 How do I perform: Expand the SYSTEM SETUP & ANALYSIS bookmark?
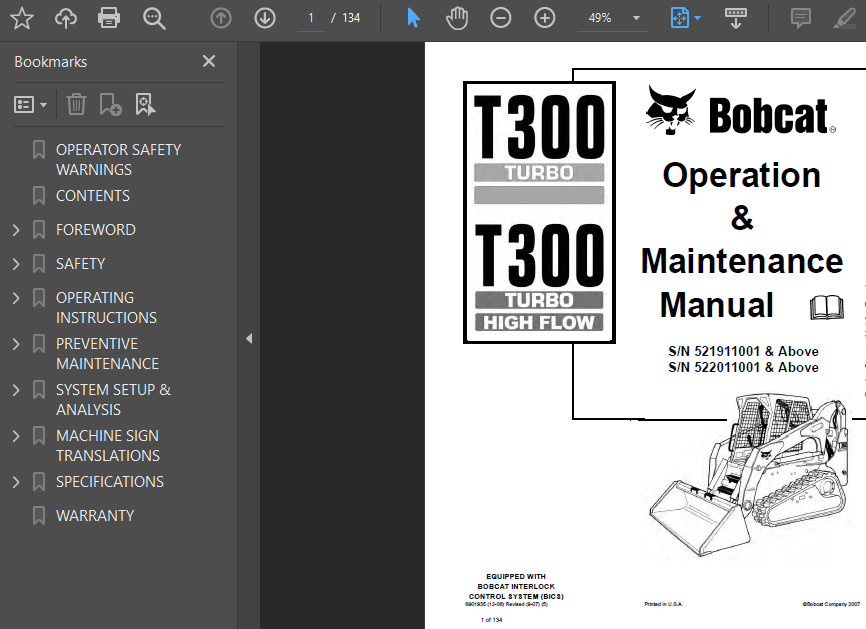(16, 390)
